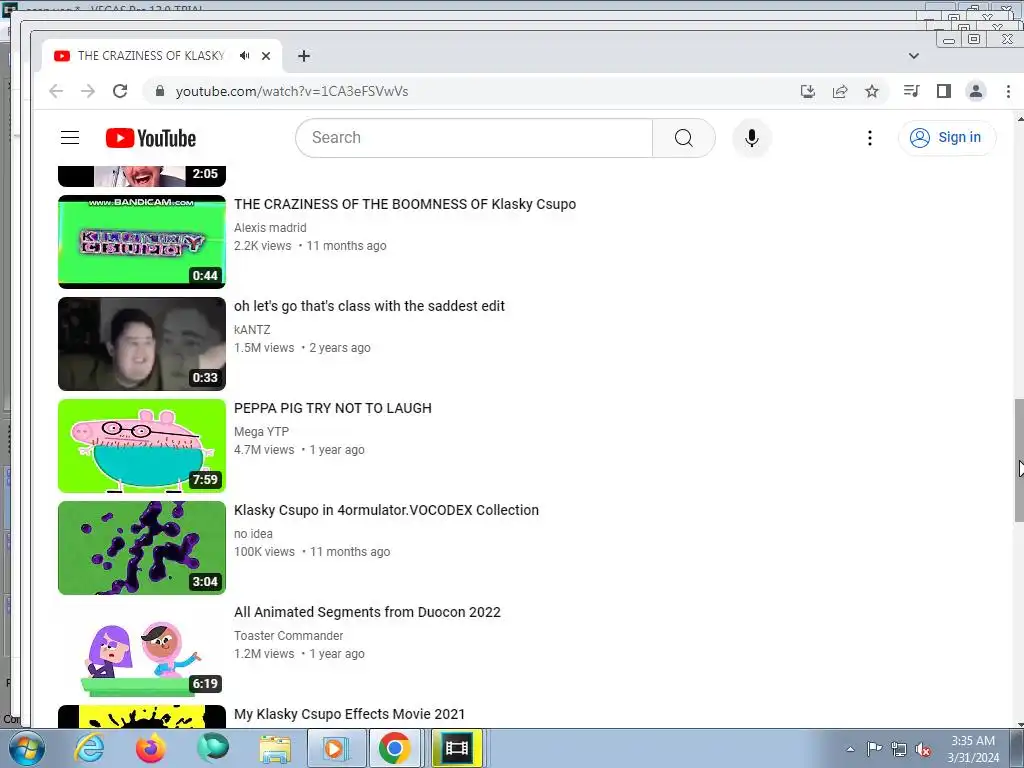1024x768 pixels.
Task: Click the Sign in button
Action: coord(947,138)
